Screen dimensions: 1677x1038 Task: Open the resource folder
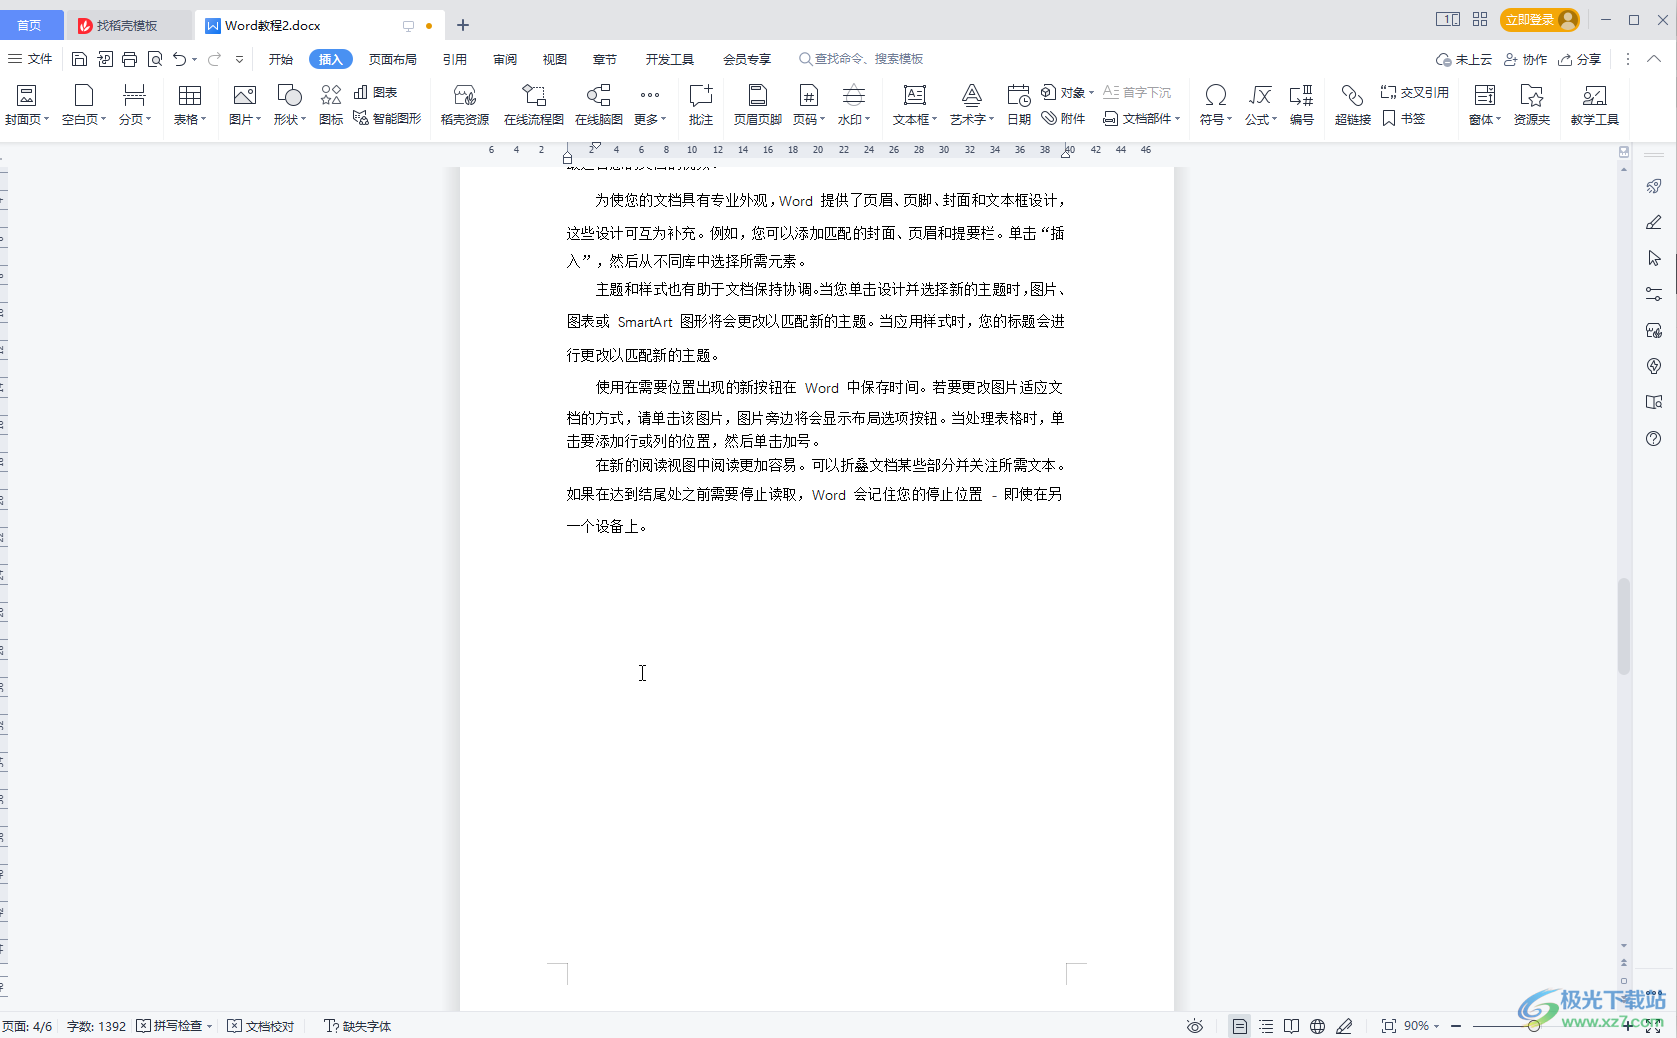pyautogui.click(x=1531, y=104)
